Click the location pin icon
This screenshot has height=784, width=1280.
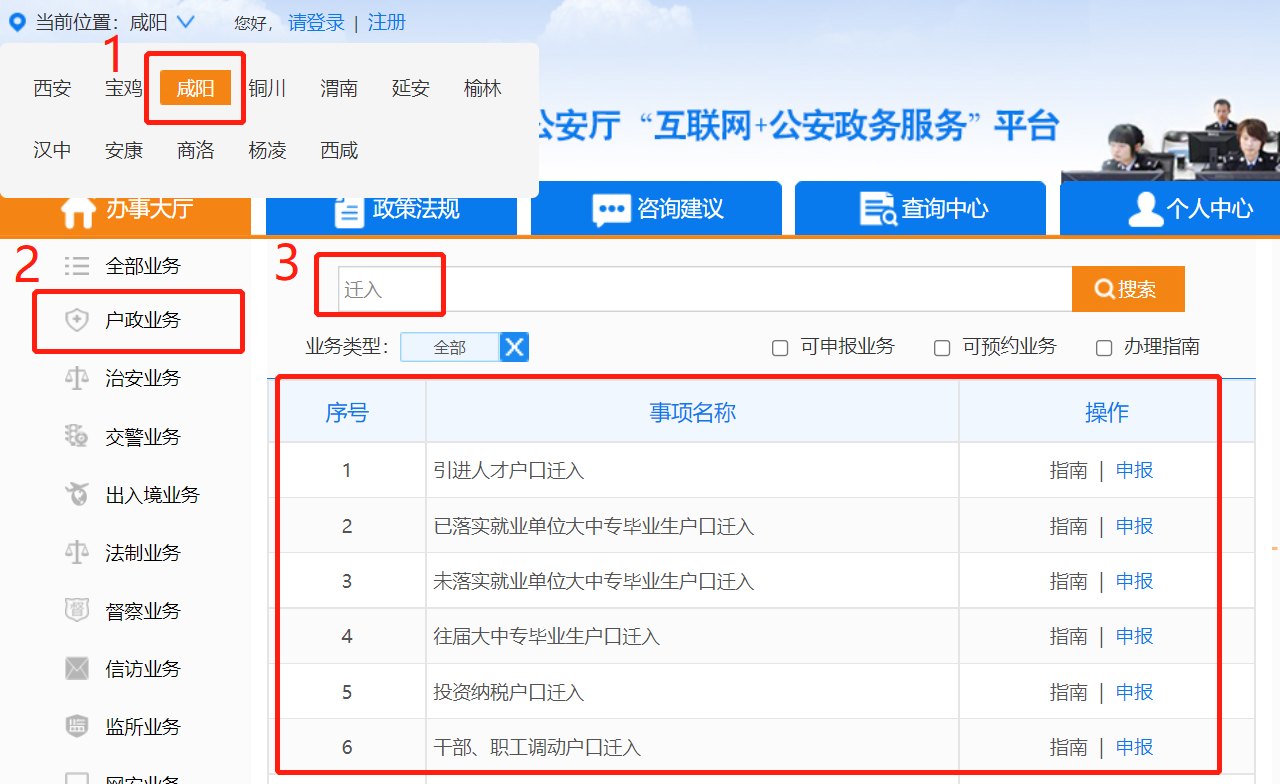tap(17, 22)
